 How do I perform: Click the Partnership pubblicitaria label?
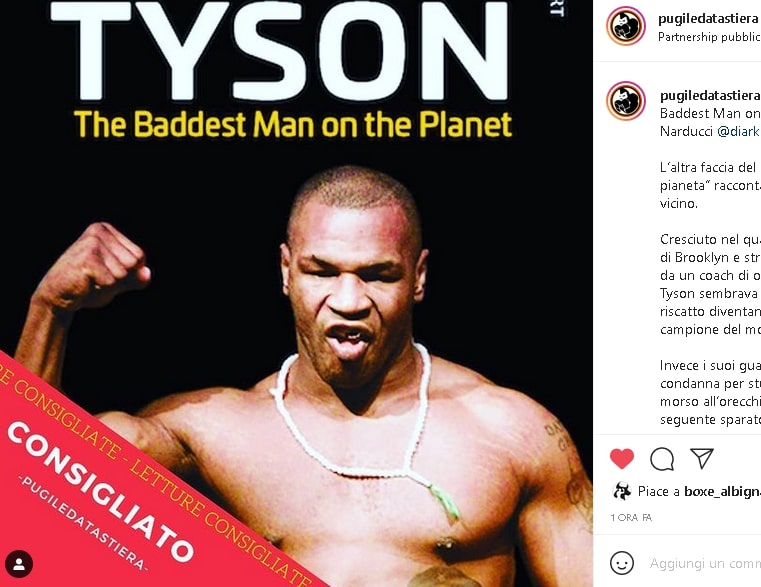709,37
